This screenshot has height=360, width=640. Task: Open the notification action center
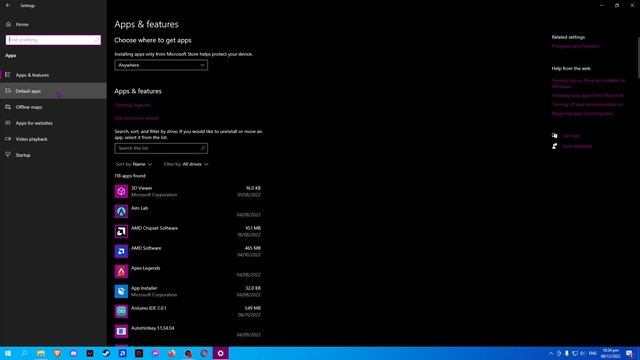630,353
